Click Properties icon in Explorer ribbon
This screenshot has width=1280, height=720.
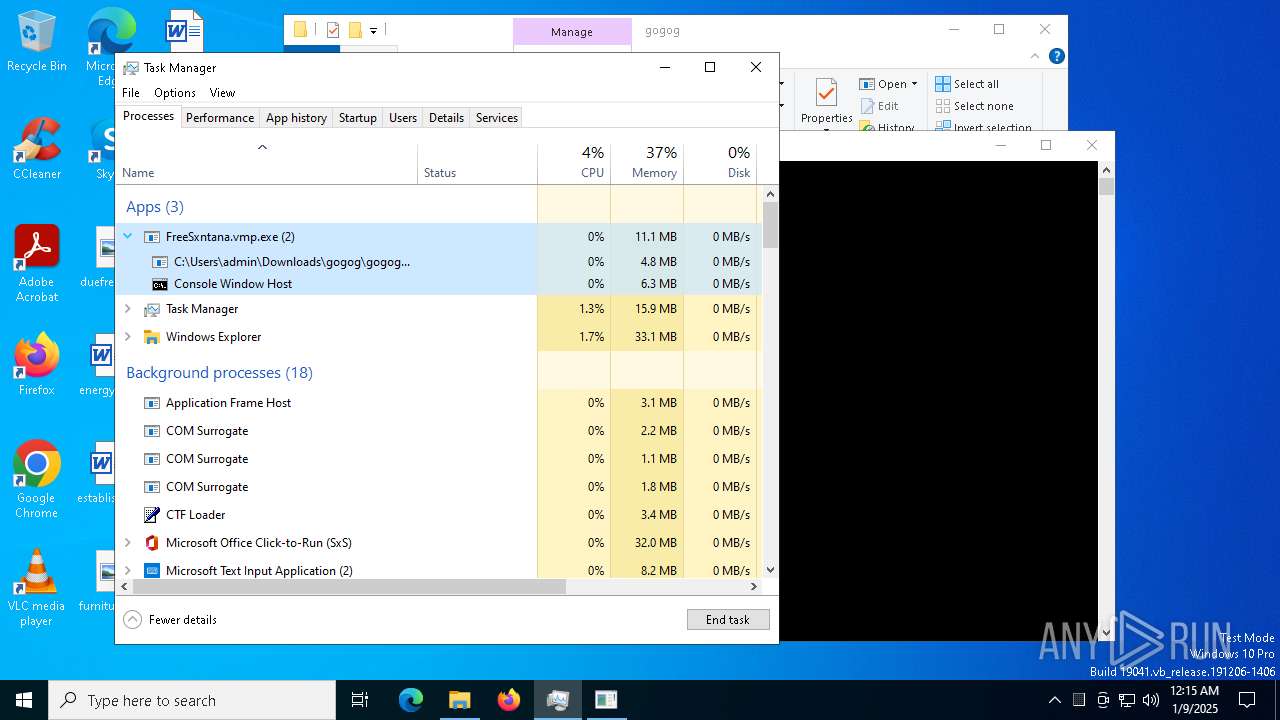(x=826, y=94)
